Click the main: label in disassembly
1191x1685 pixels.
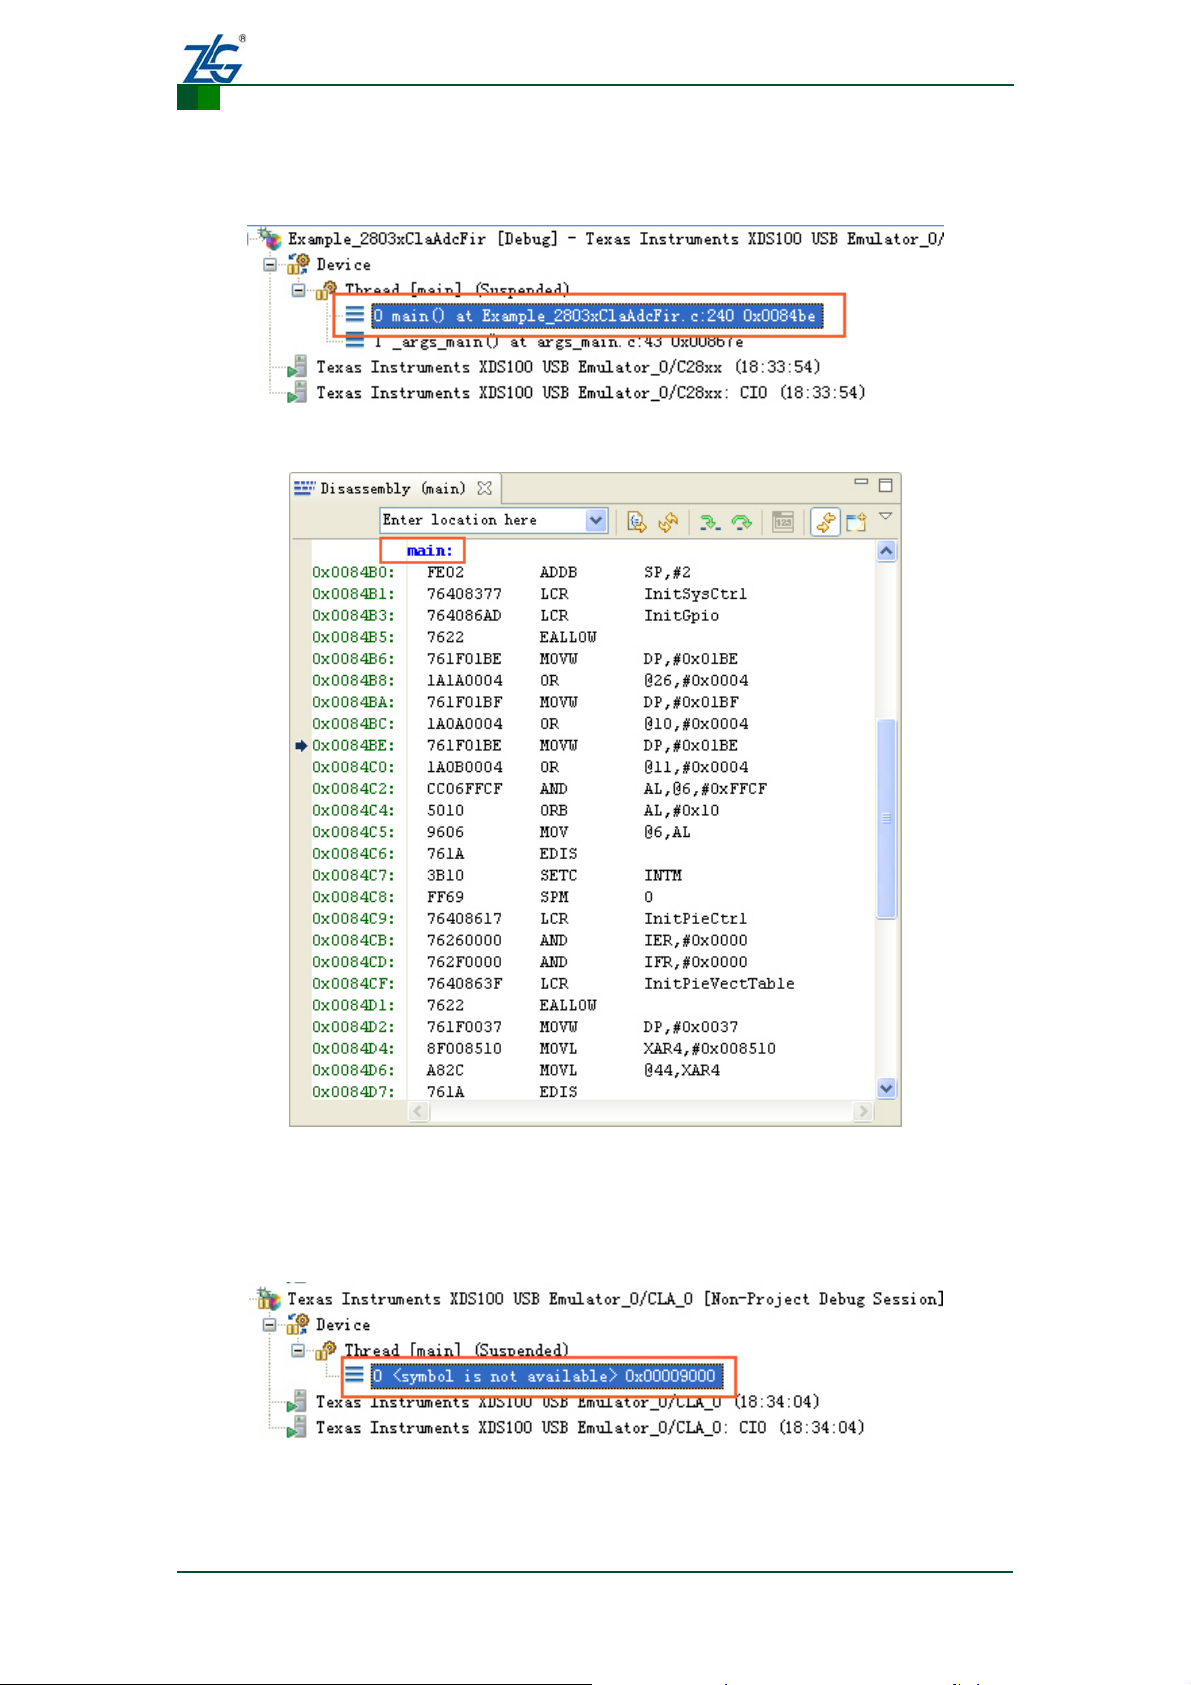[430, 551]
